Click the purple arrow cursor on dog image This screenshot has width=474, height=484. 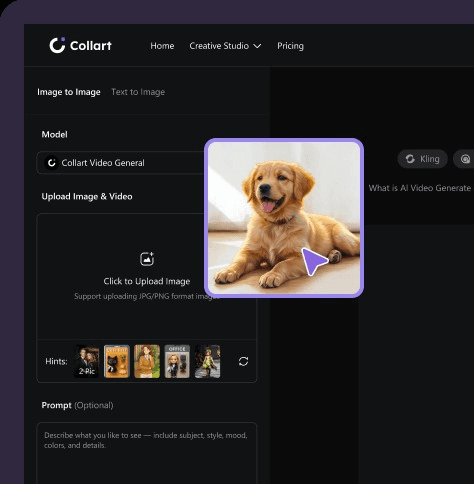[x=314, y=261]
